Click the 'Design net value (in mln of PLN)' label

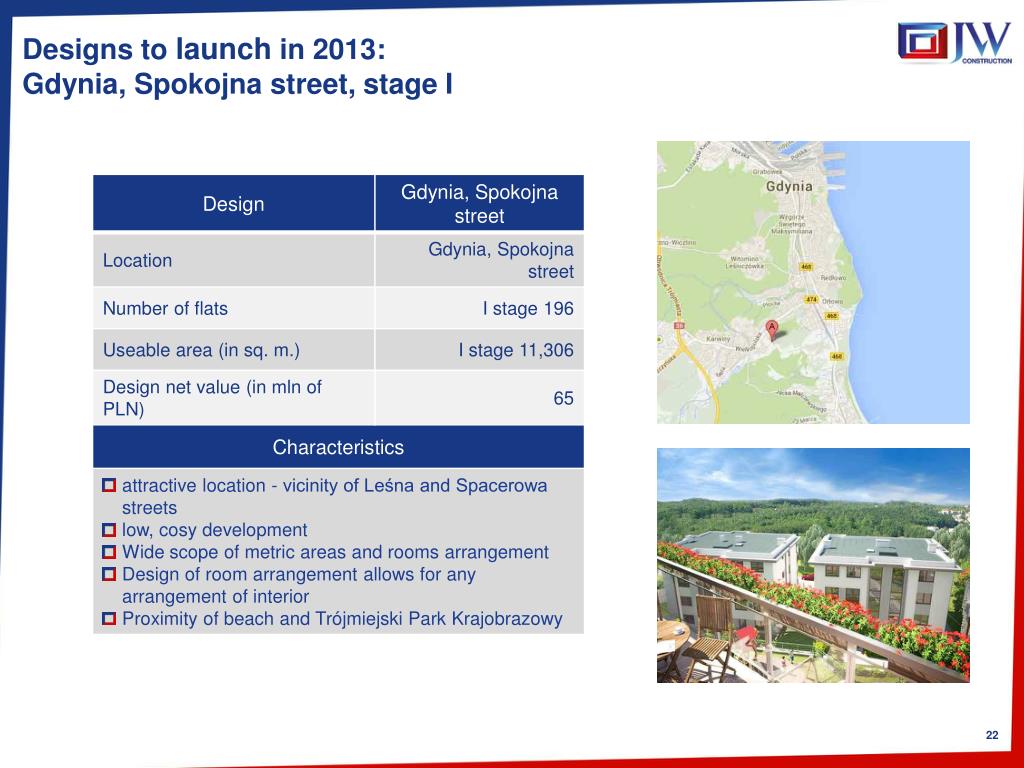pyautogui.click(x=212, y=398)
